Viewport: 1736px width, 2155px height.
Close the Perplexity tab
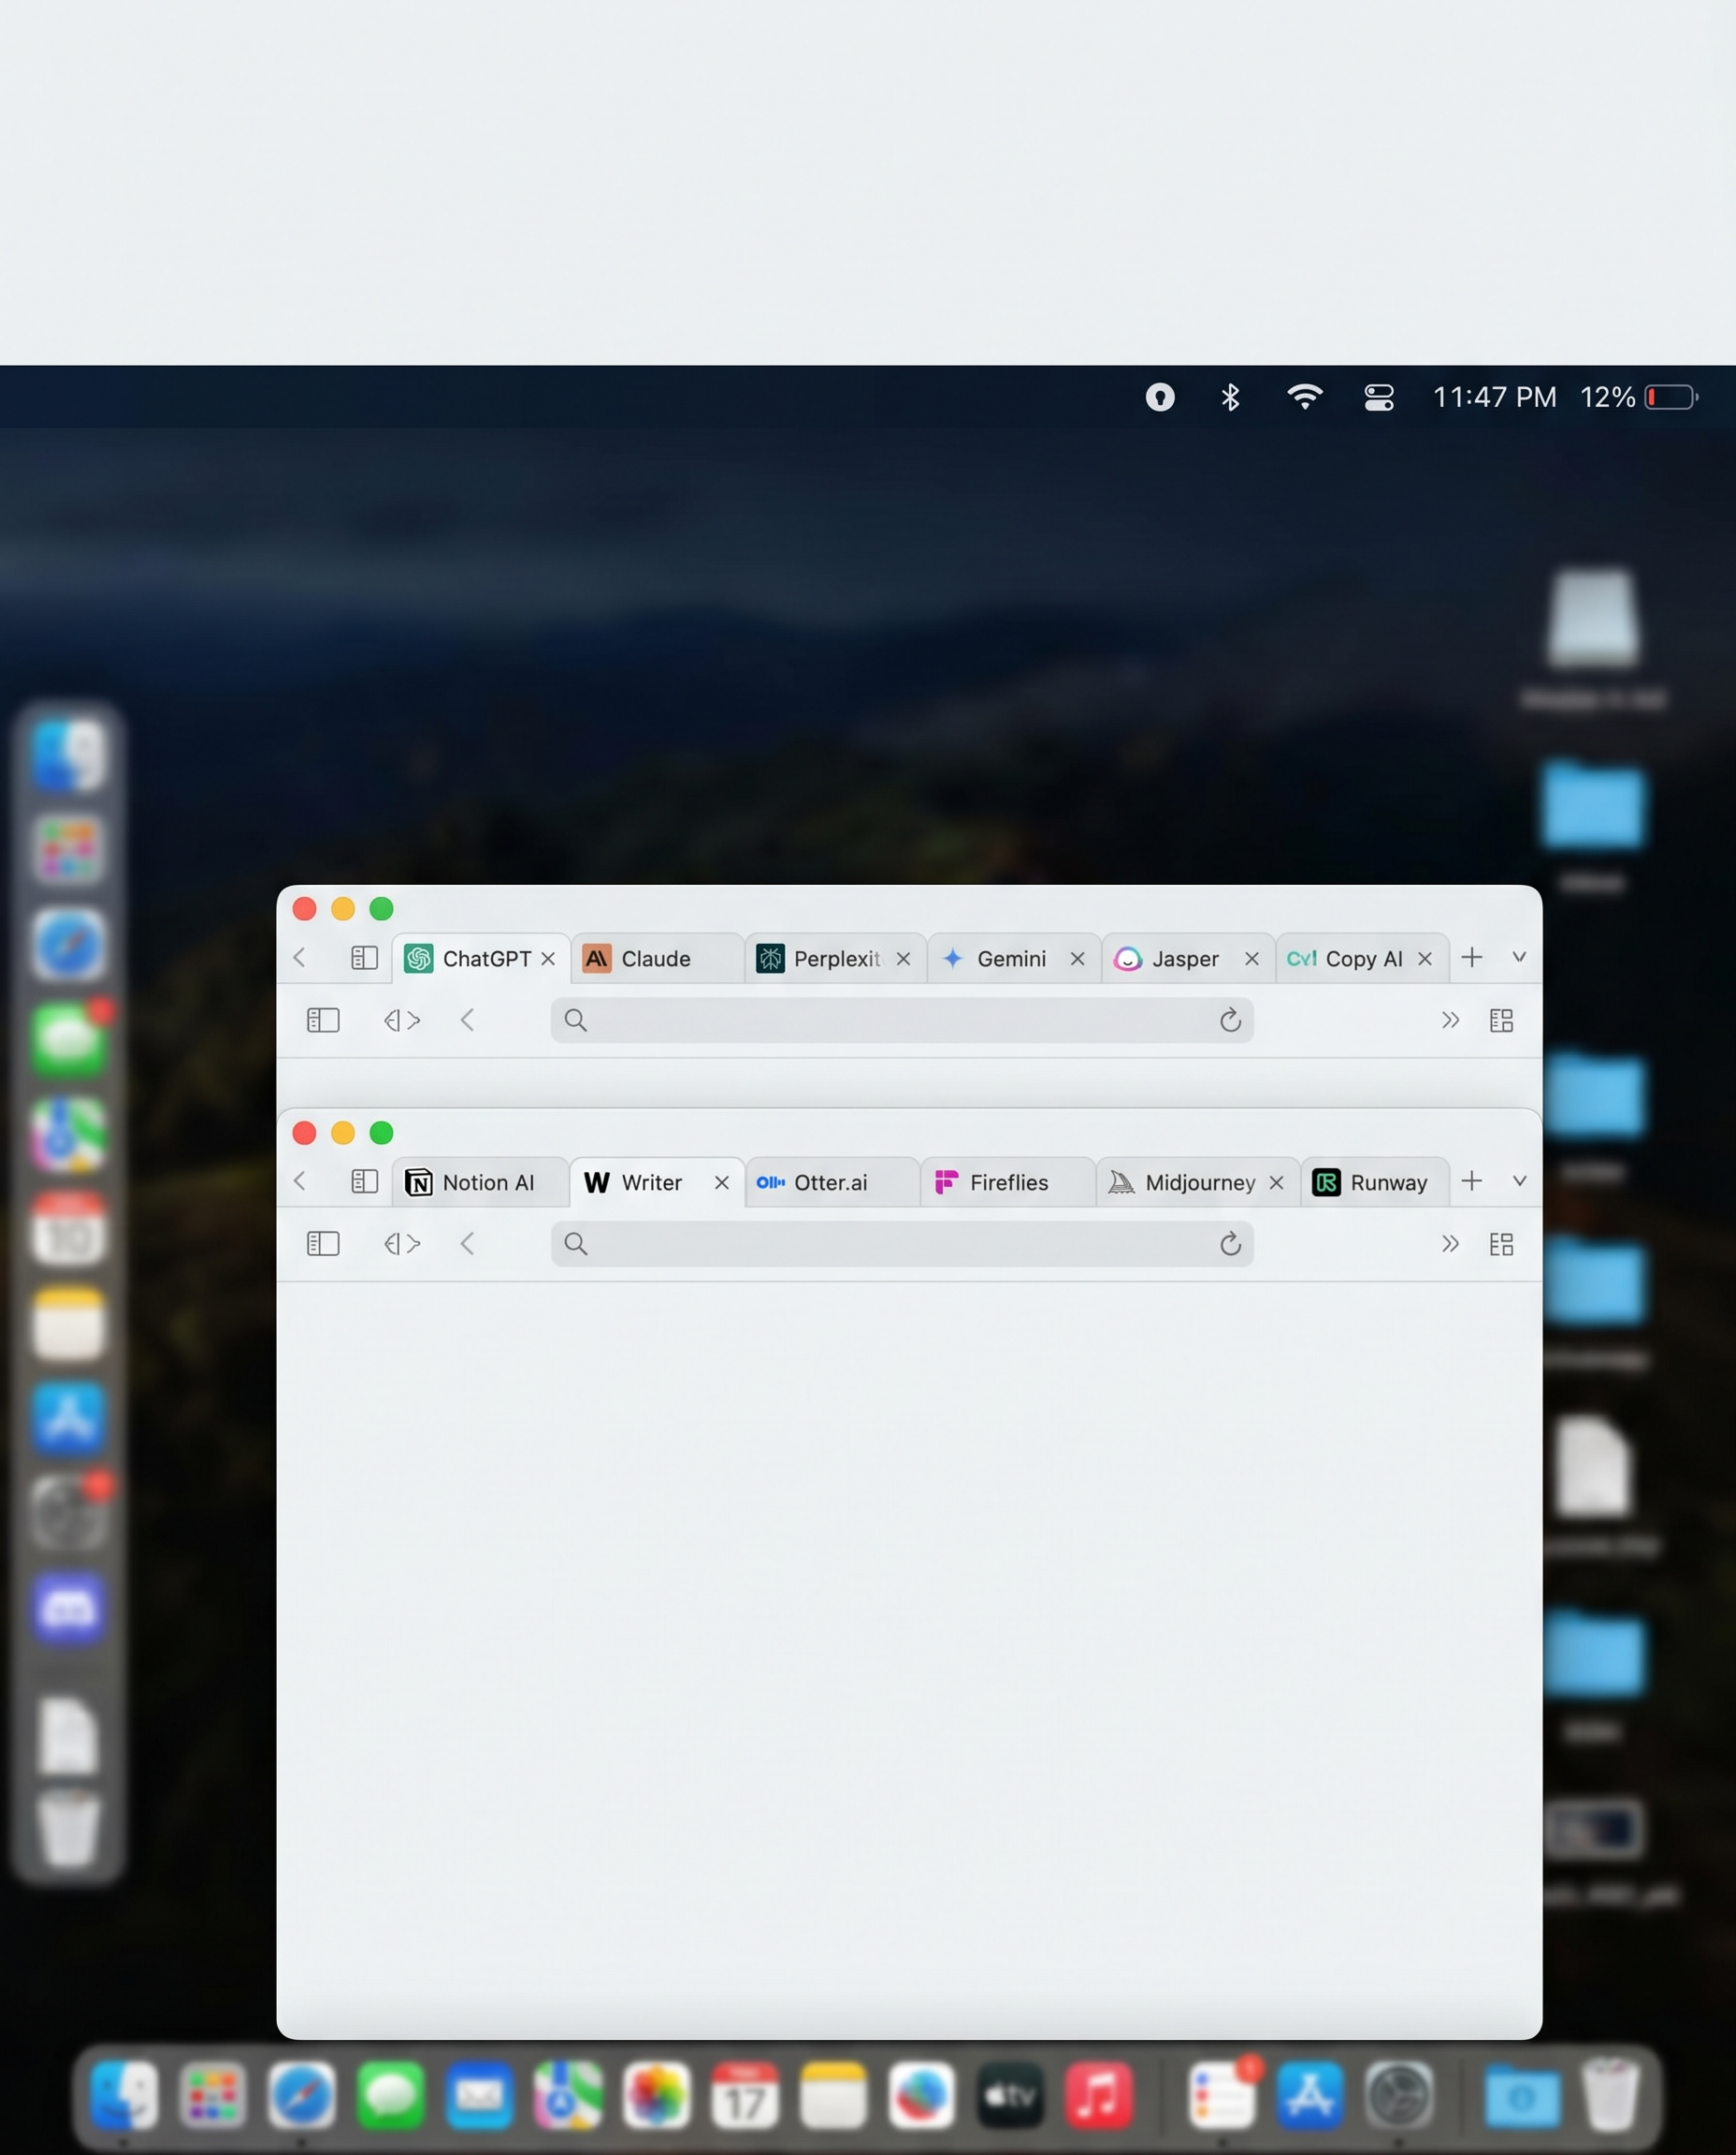[903, 959]
